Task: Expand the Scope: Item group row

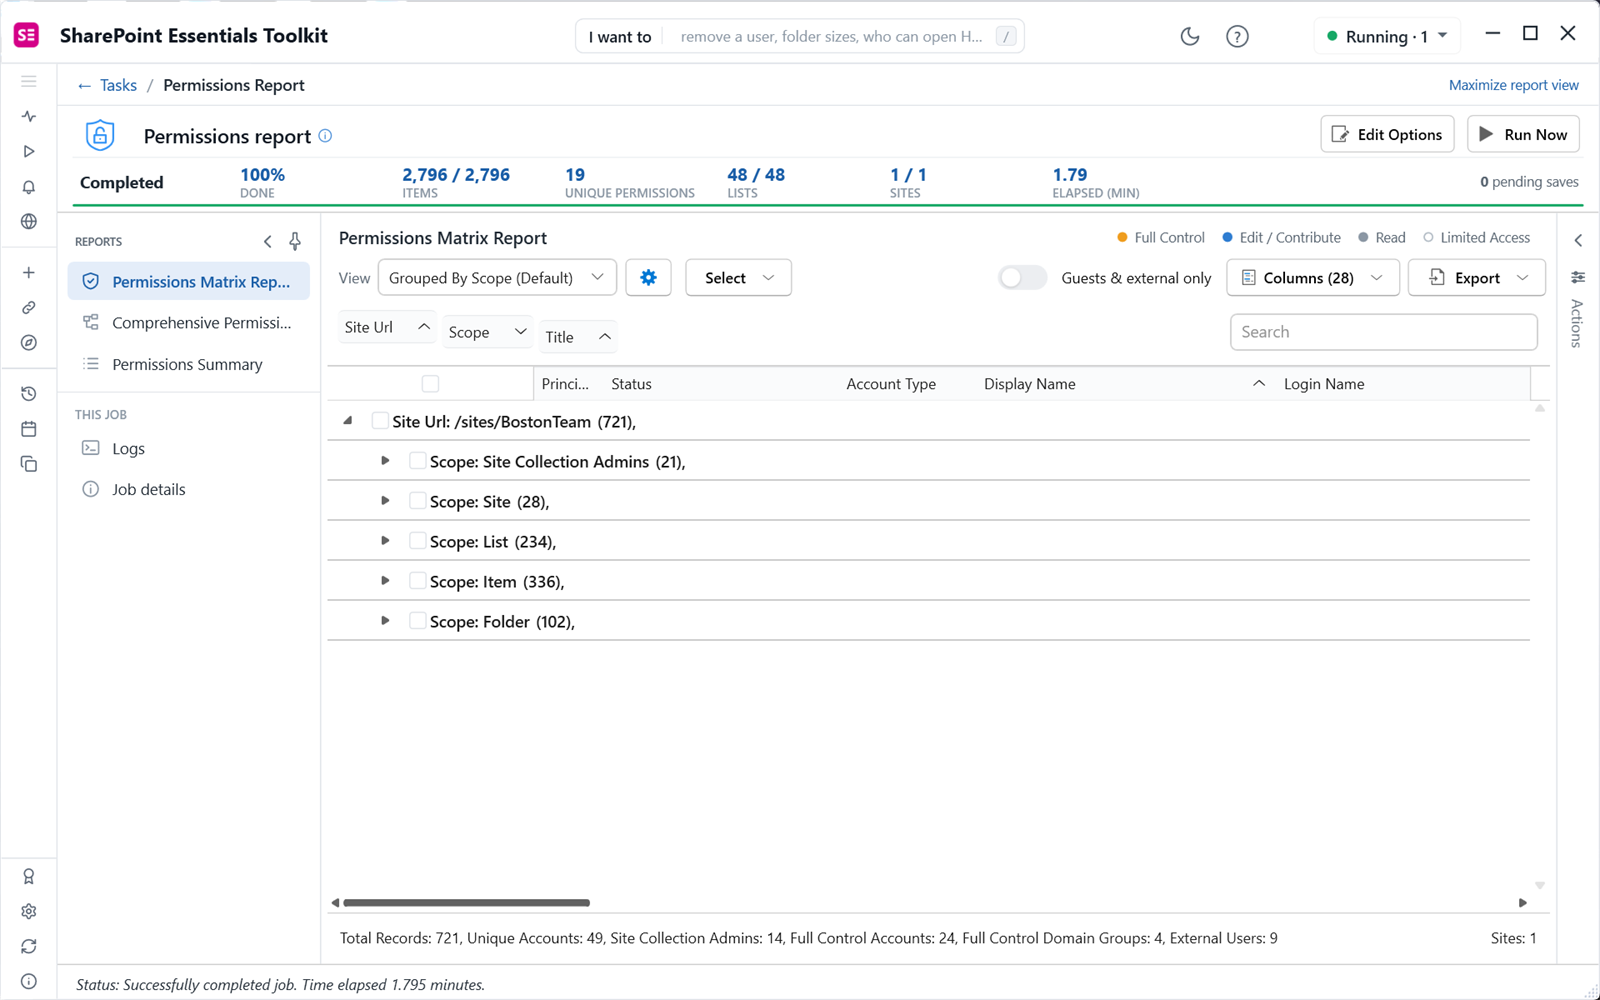Action: [385, 581]
